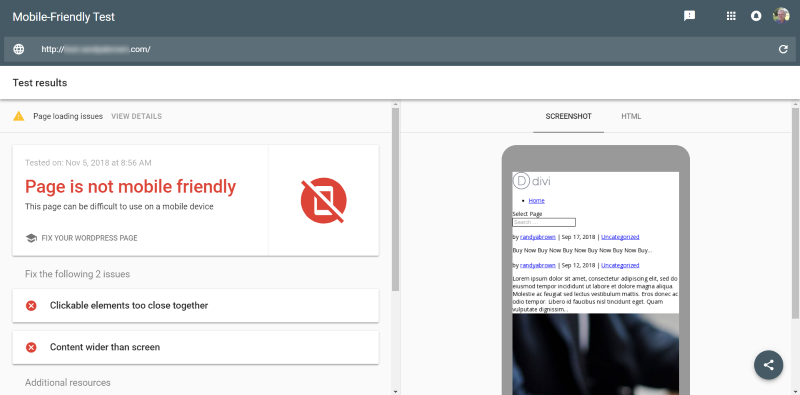The height and width of the screenshot is (395, 800).
Task: Click the share floating button
Action: click(x=768, y=365)
